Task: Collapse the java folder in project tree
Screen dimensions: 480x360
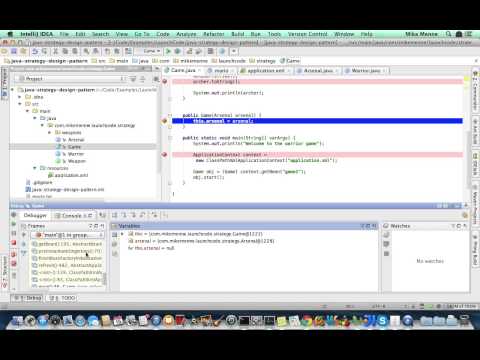Action: [35, 118]
